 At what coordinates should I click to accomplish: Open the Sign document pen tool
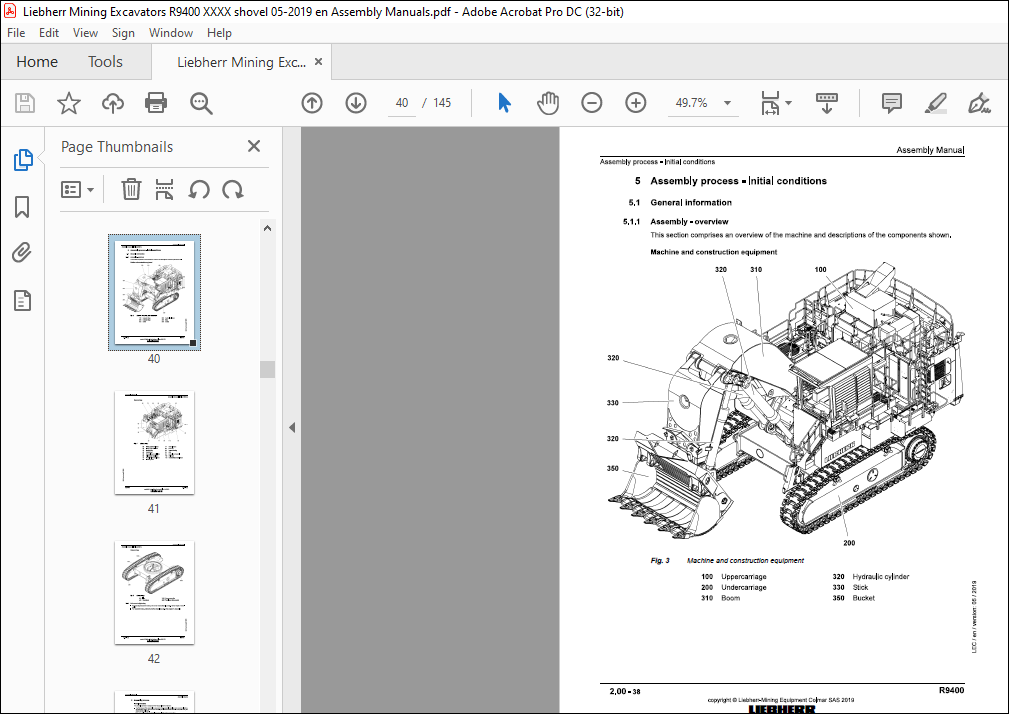pos(979,103)
